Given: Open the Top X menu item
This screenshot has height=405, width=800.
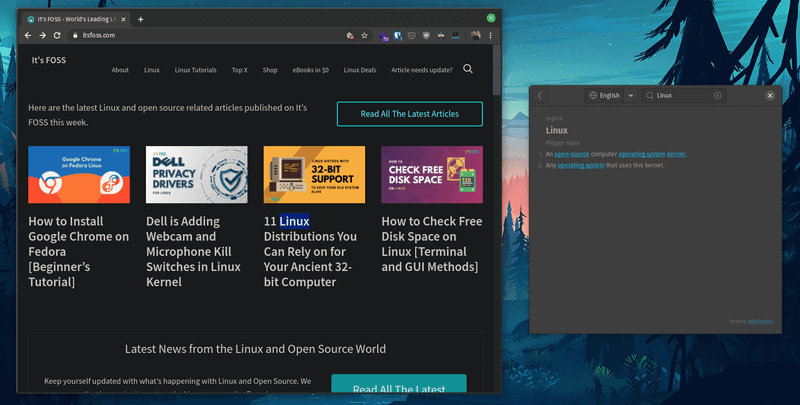Looking at the screenshot, I should pos(239,70).
